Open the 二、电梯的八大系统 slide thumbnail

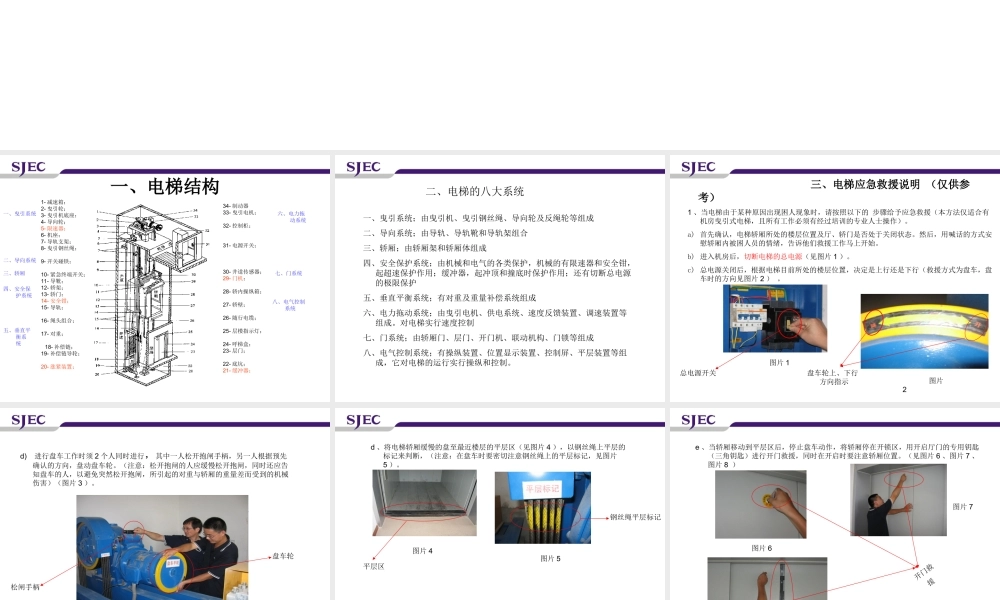[x=499, y=279]
